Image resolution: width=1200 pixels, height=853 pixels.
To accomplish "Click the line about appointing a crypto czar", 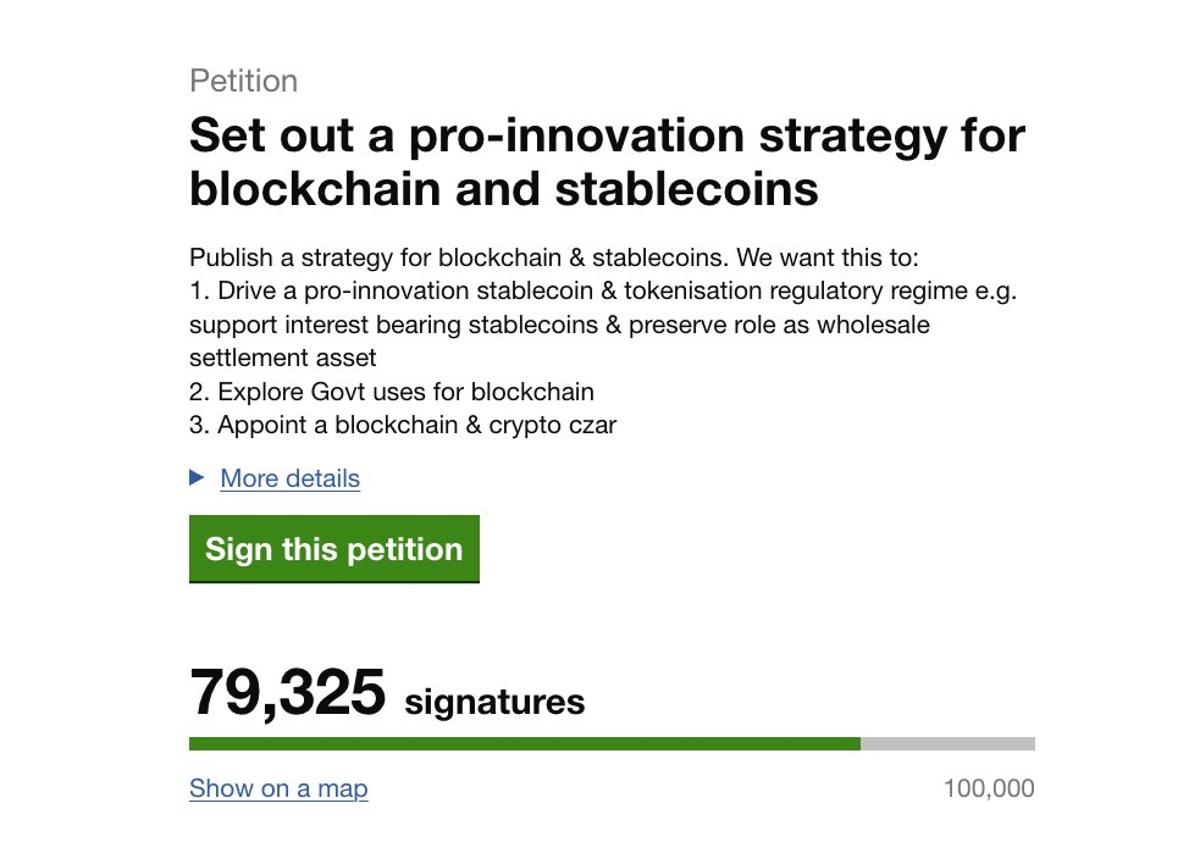I will pos(403,424).
